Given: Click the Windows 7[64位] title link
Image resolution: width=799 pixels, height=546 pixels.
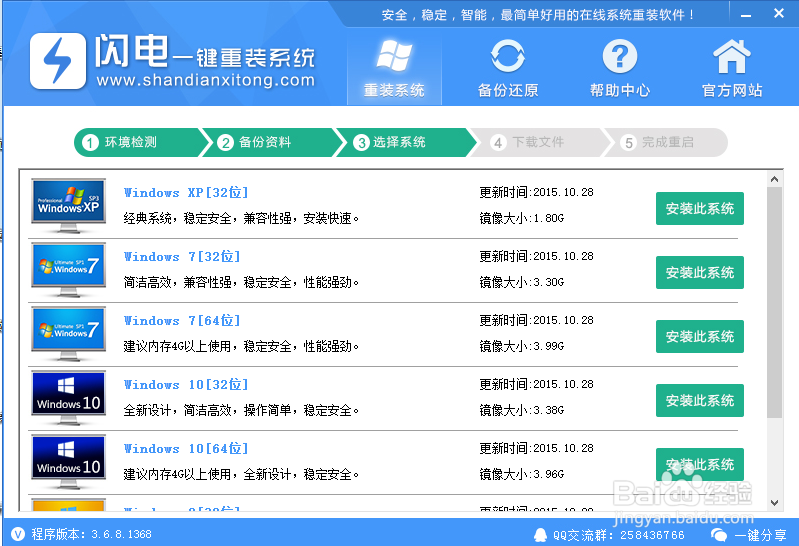Looking at the screenshot, I should pos(182,321).
